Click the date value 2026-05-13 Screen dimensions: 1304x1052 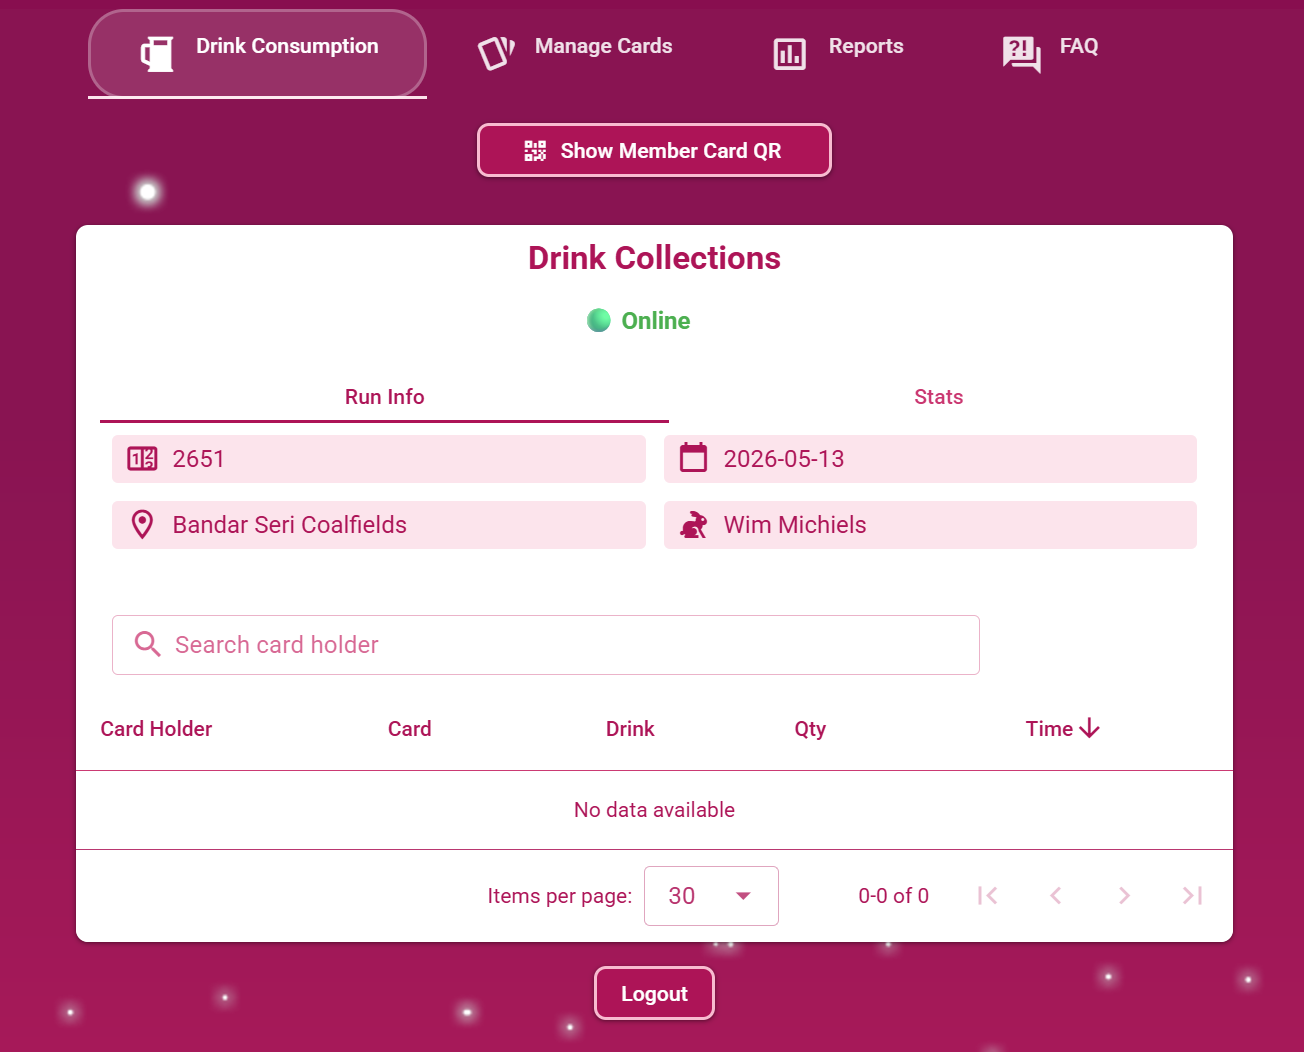(784, 459)
